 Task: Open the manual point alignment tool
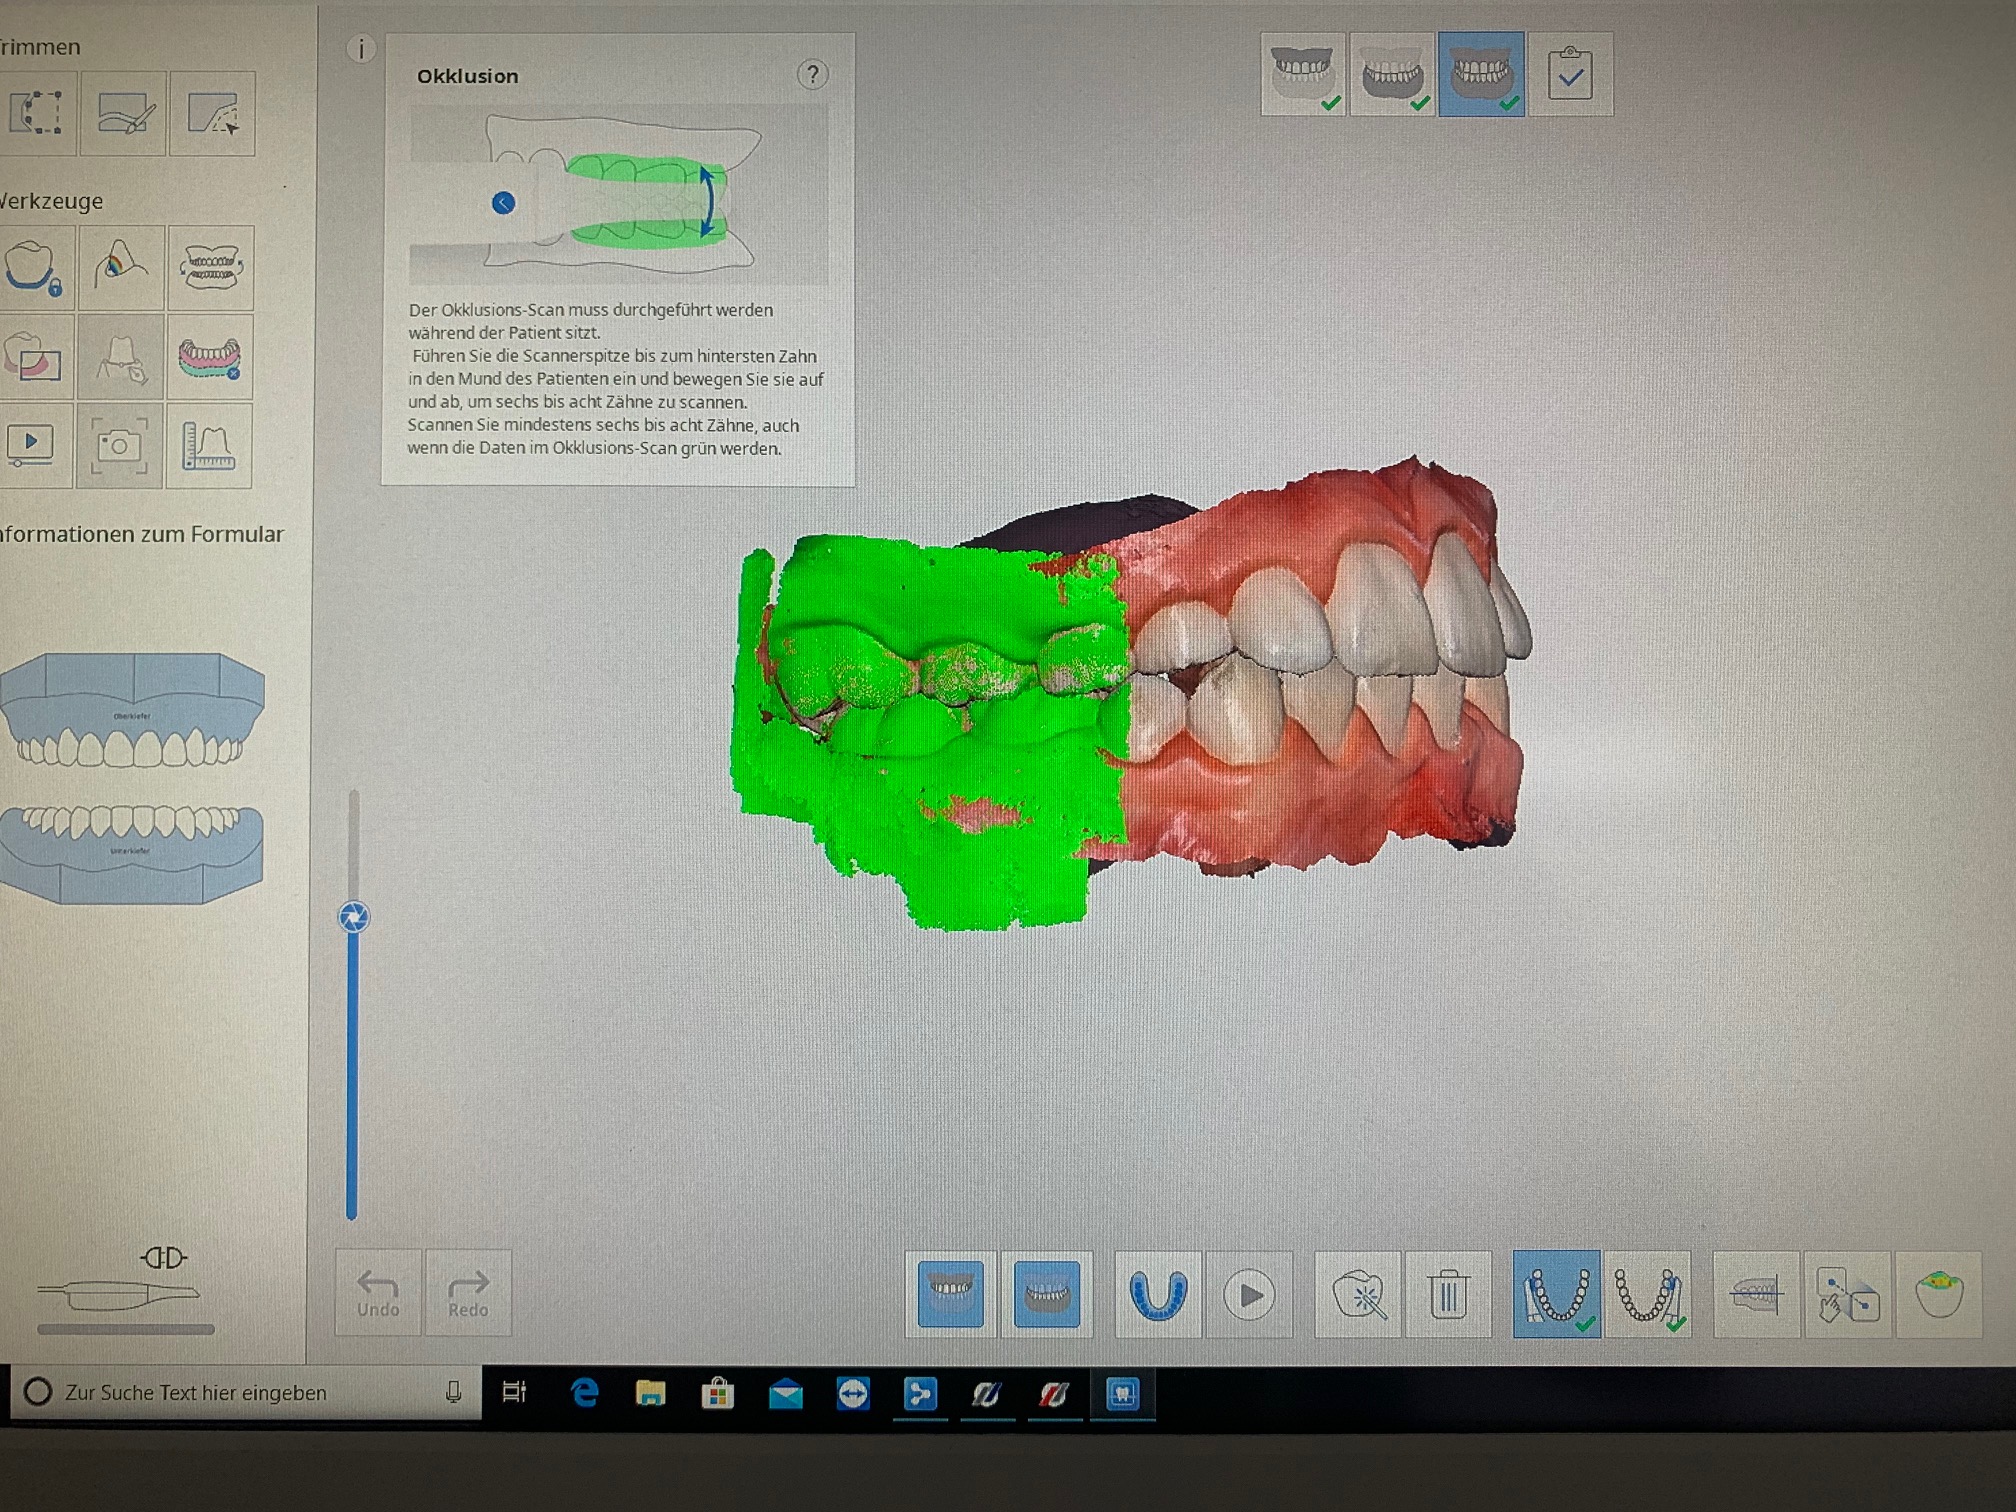click(x=1848, y=1294)
